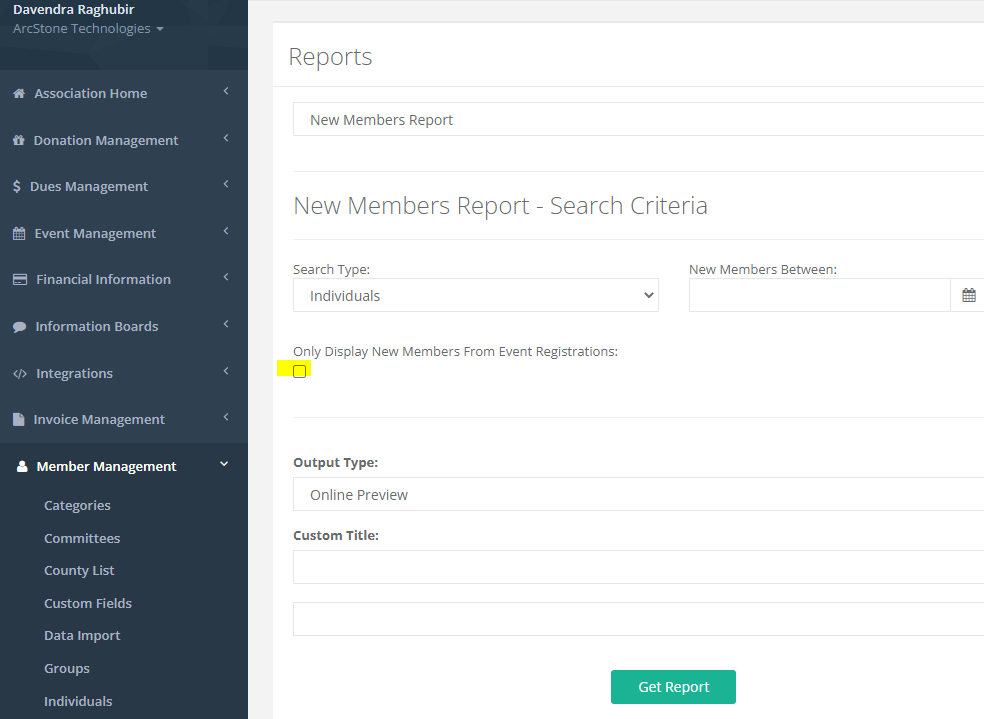Click the Association Home house icon

click(x=19, y=93)
